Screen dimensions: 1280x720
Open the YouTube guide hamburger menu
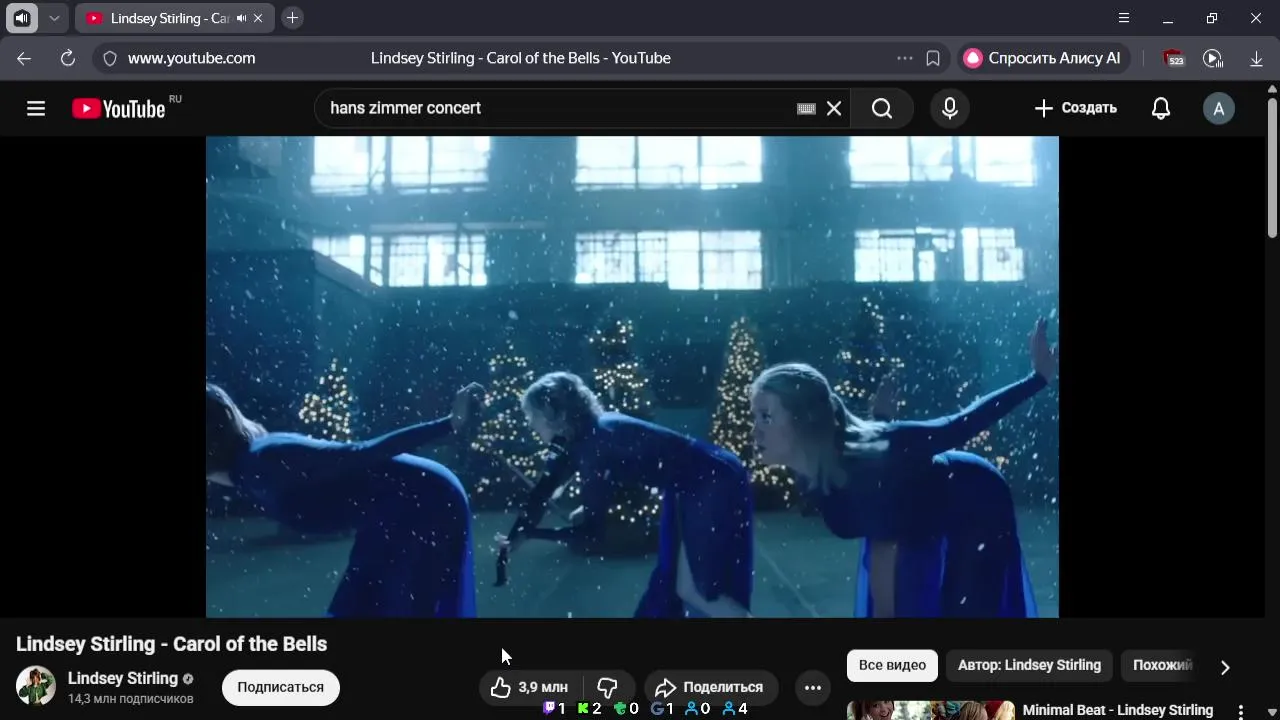pyautogui.click(x=36, y=108)
